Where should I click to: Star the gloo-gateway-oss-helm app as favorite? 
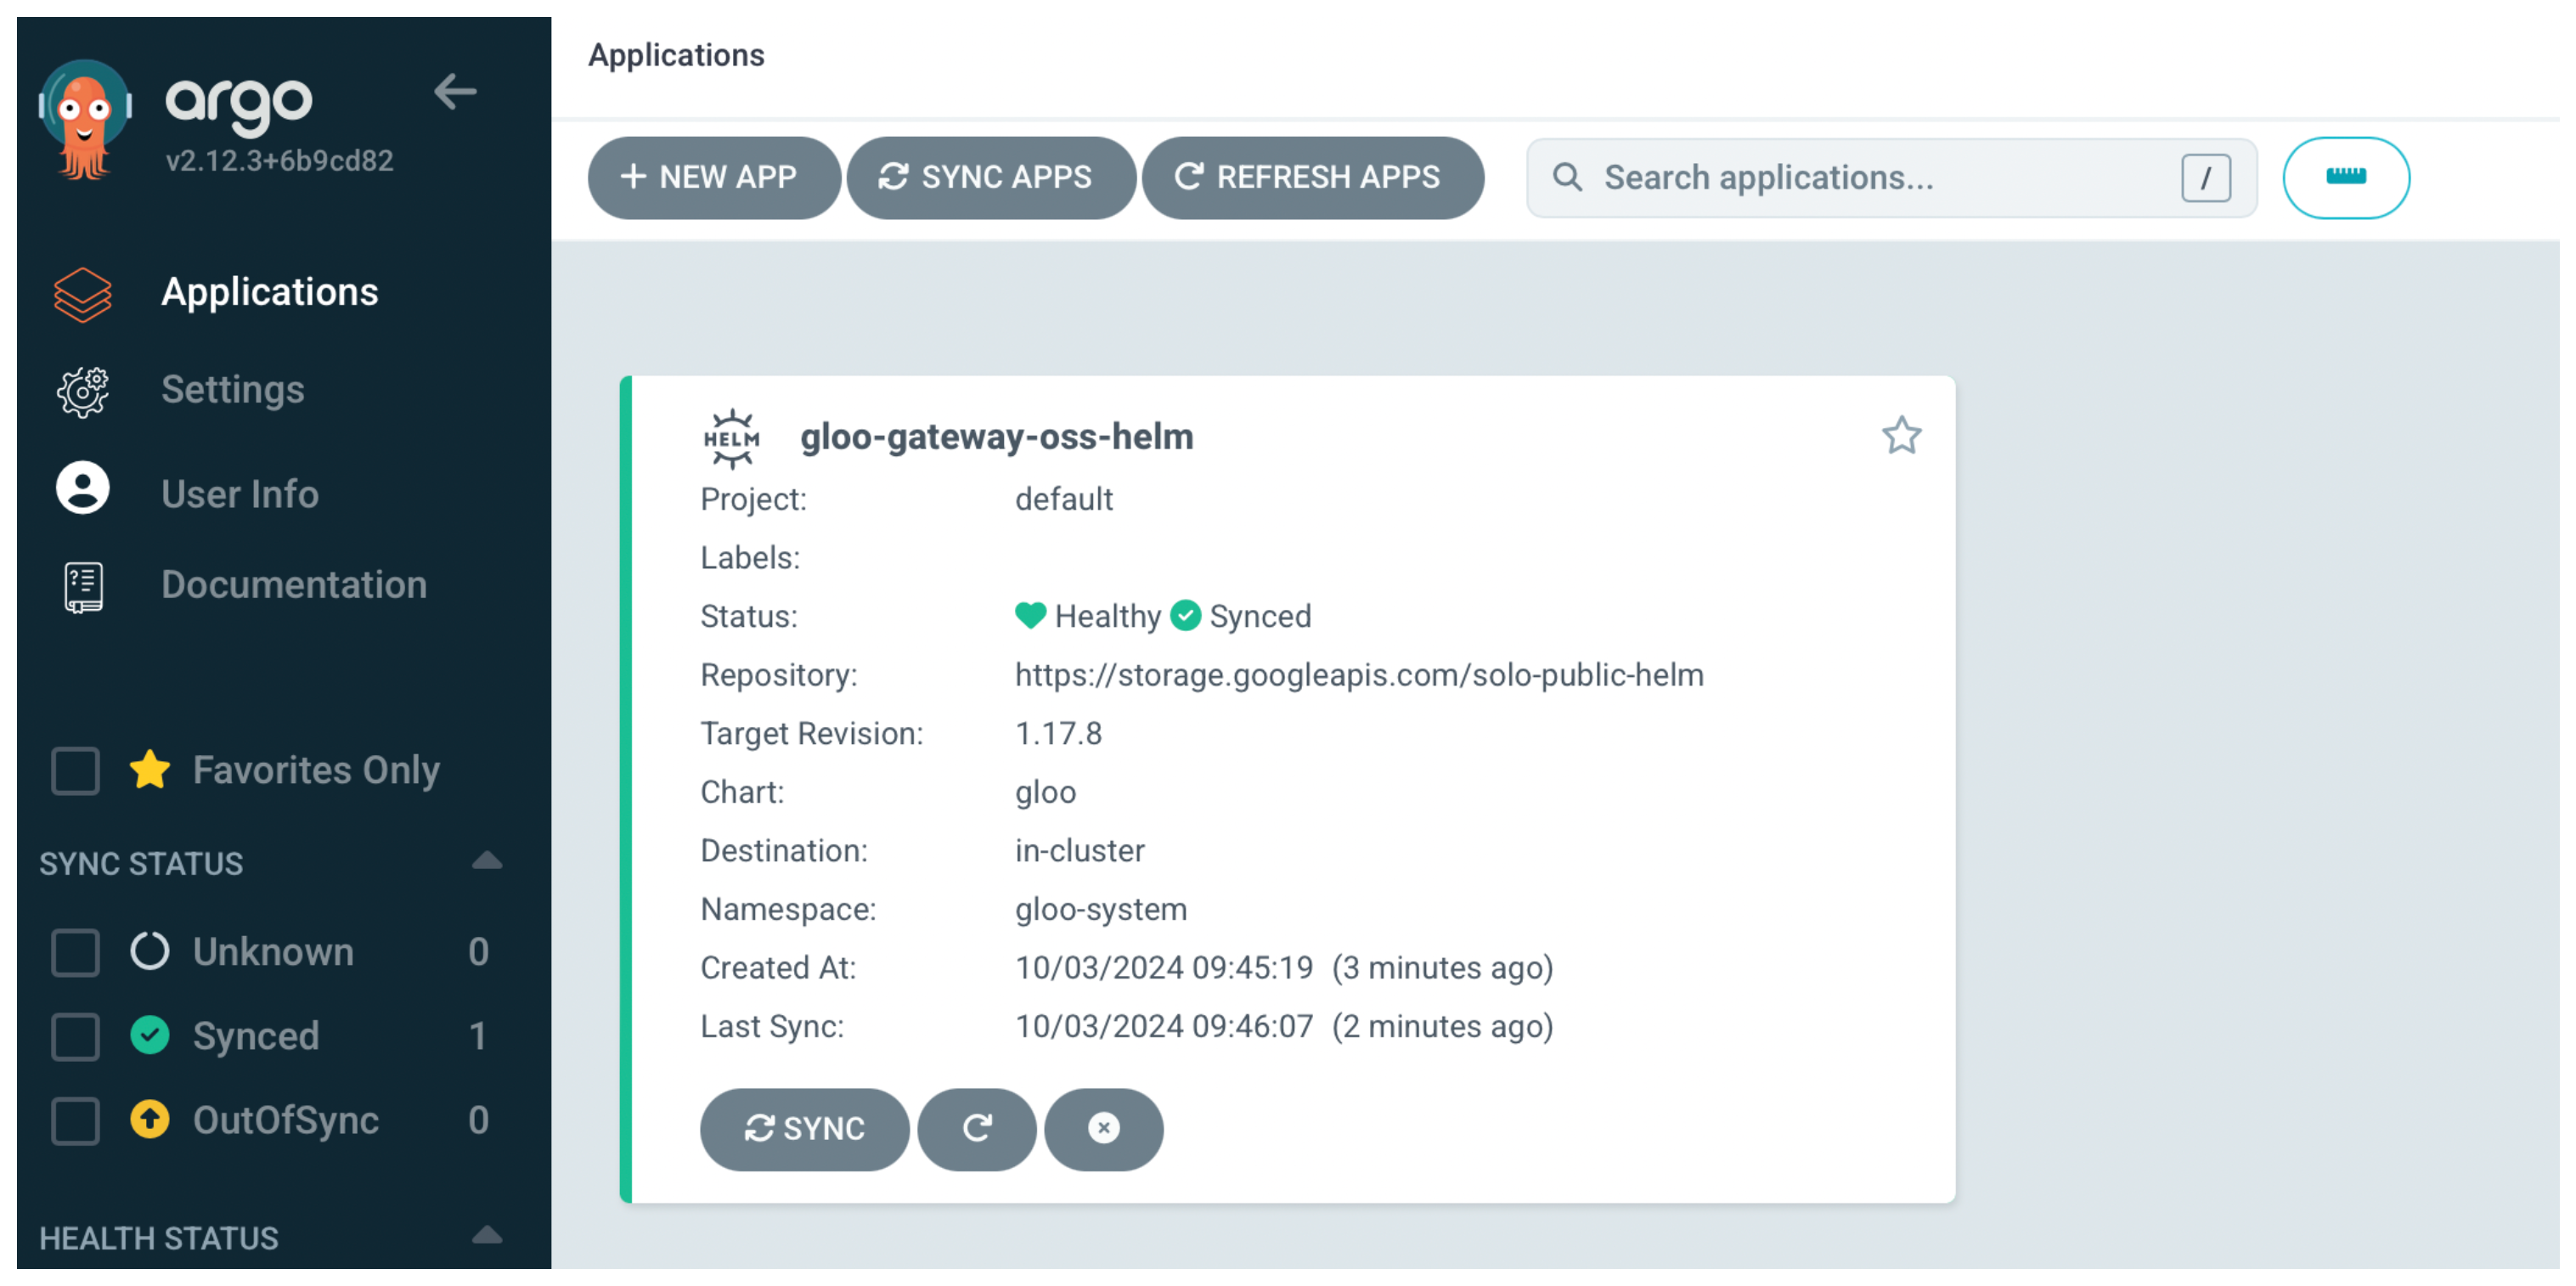(1901, 436)
